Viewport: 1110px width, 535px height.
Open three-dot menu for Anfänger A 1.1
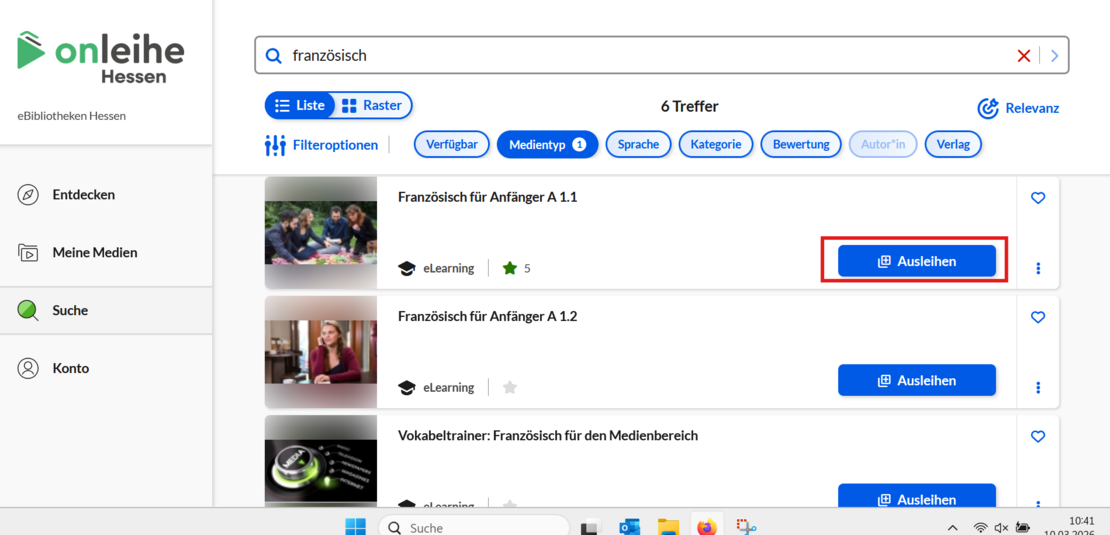coord(1038,268)
